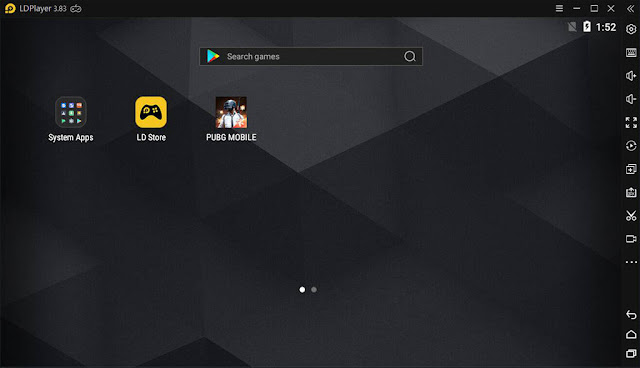The image size is (640, 368).
Task: Start video recording from sidebar
Action: click(631, 239)
